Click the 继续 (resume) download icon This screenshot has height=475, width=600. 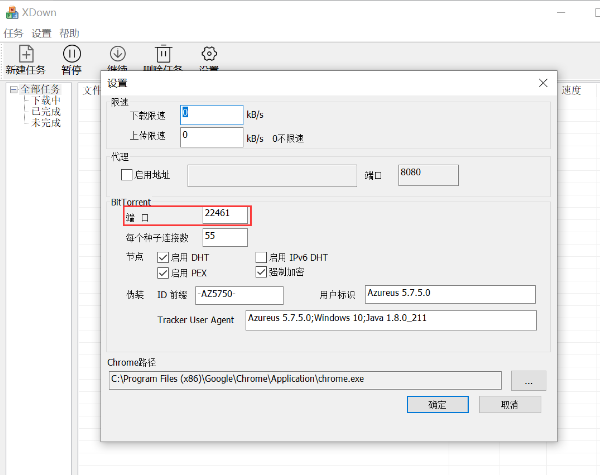[117, 54]
